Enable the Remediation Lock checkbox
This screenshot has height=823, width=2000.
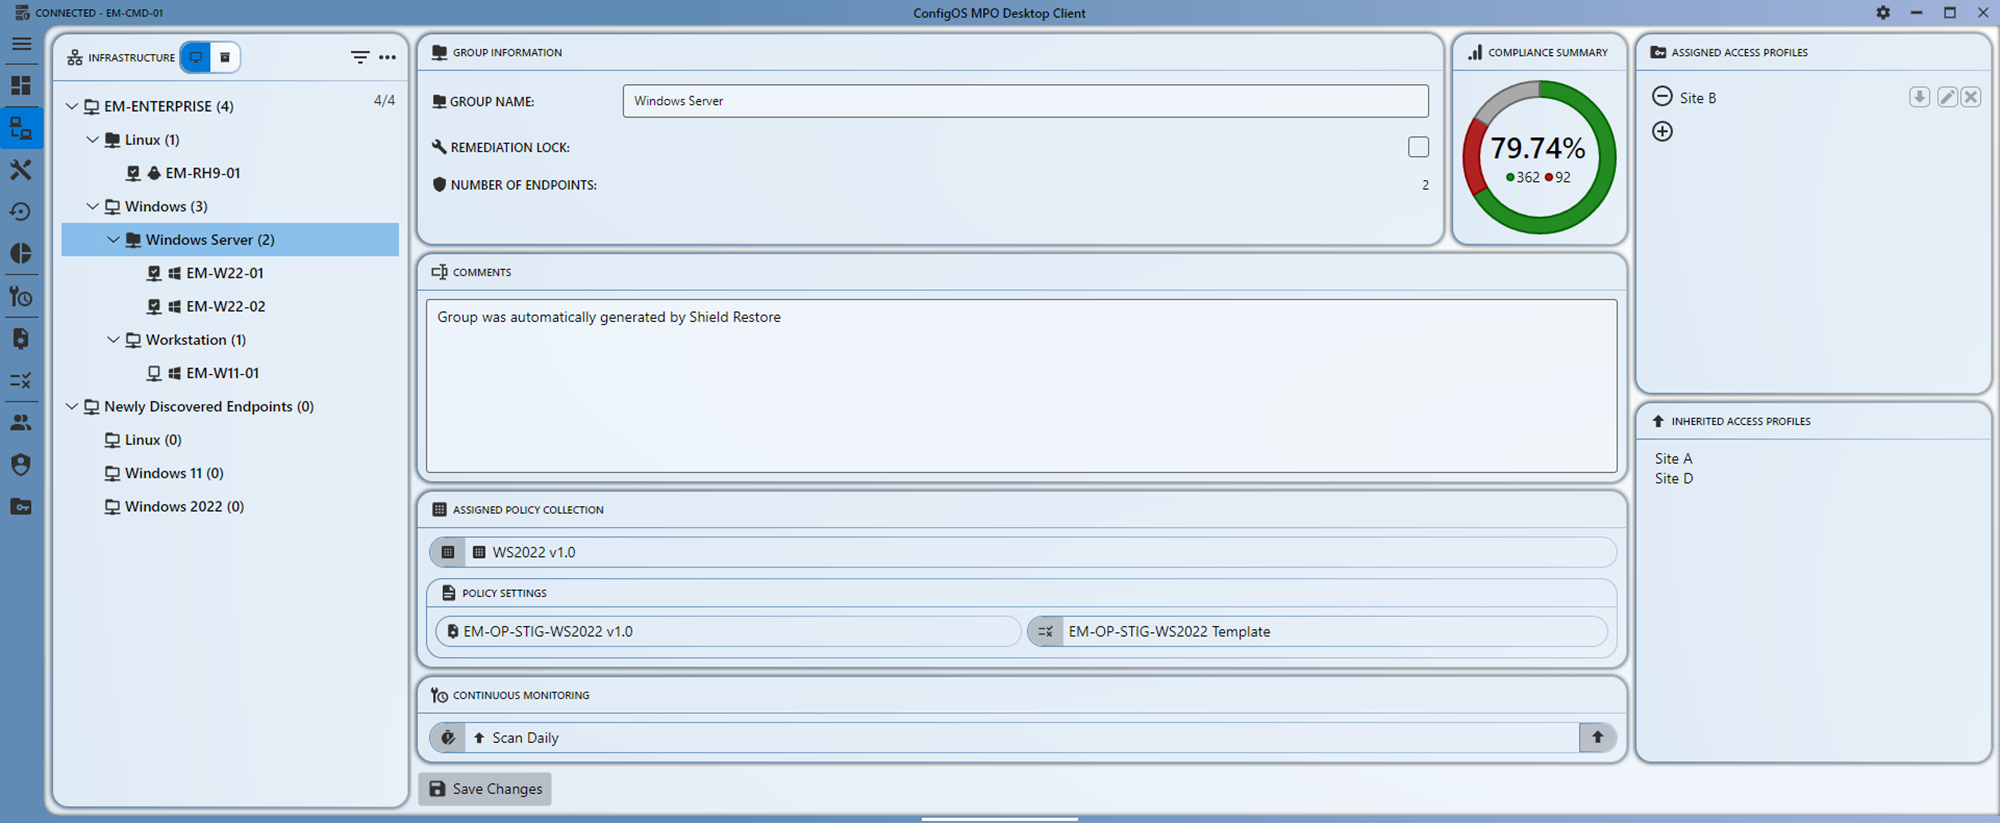1418,147
